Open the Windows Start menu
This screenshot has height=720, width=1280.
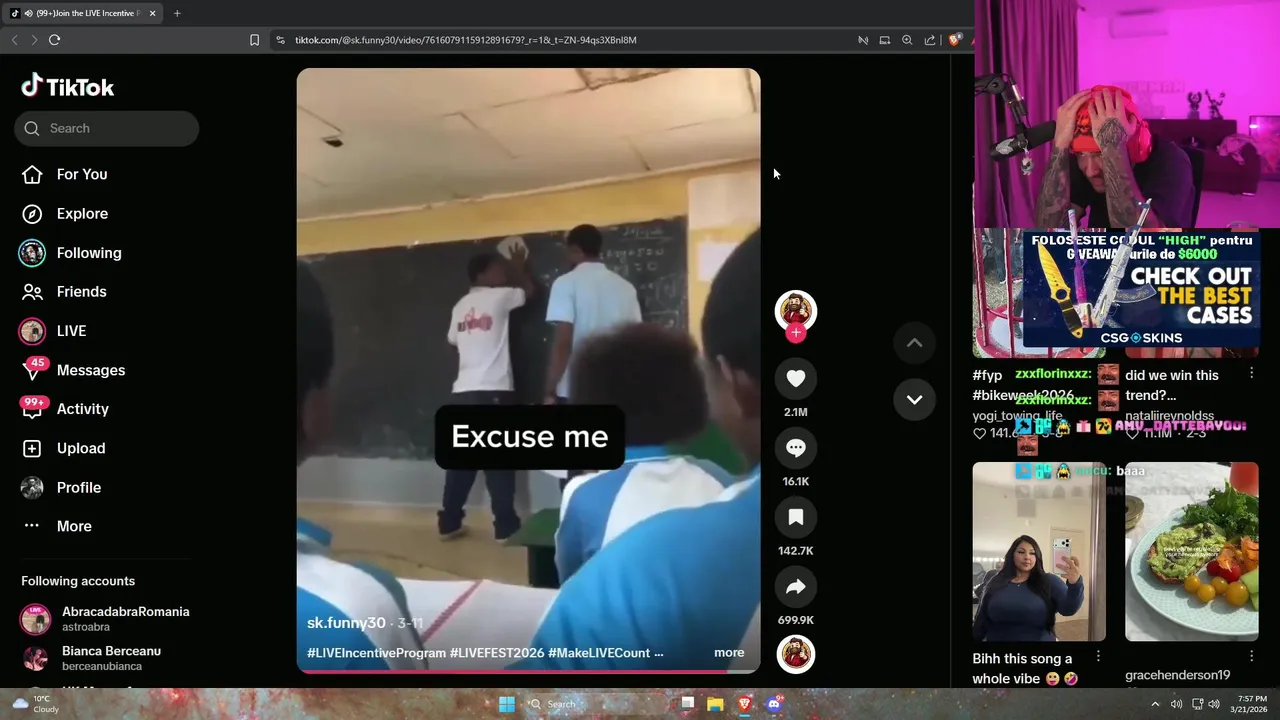[507, 704]
